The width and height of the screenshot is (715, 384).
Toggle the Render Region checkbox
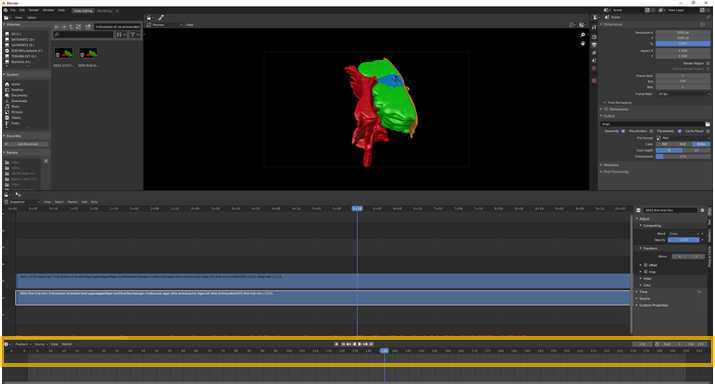[708, 63]
